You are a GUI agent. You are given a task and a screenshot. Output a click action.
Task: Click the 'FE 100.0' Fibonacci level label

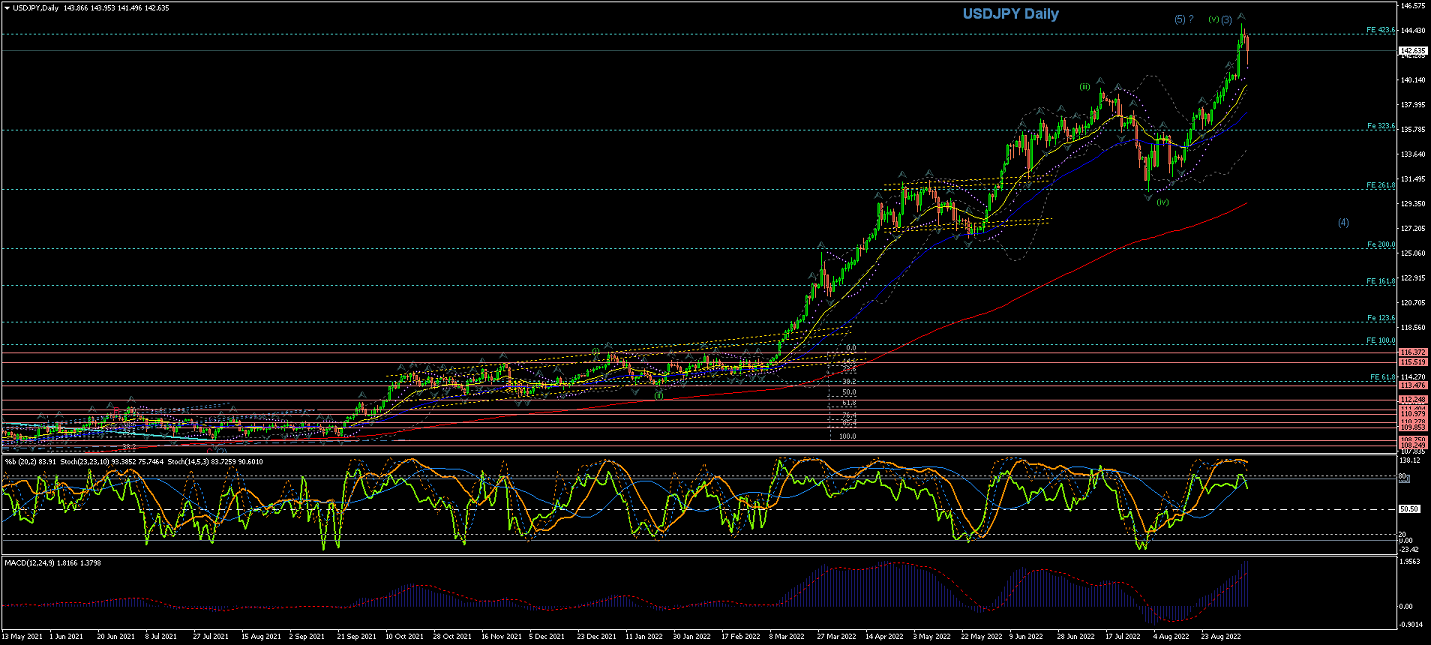click(x=1380, y=341)
